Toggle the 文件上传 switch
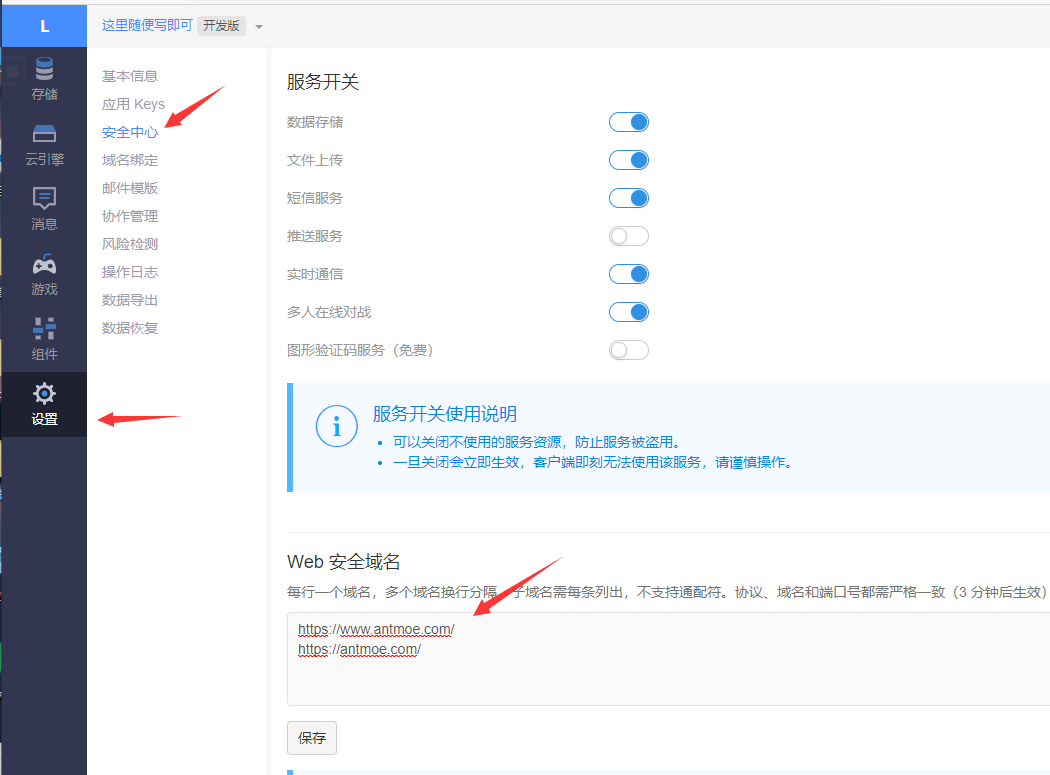Image resolution: width=1050 pixels, height=775 pixels. [x=629, y=160]
